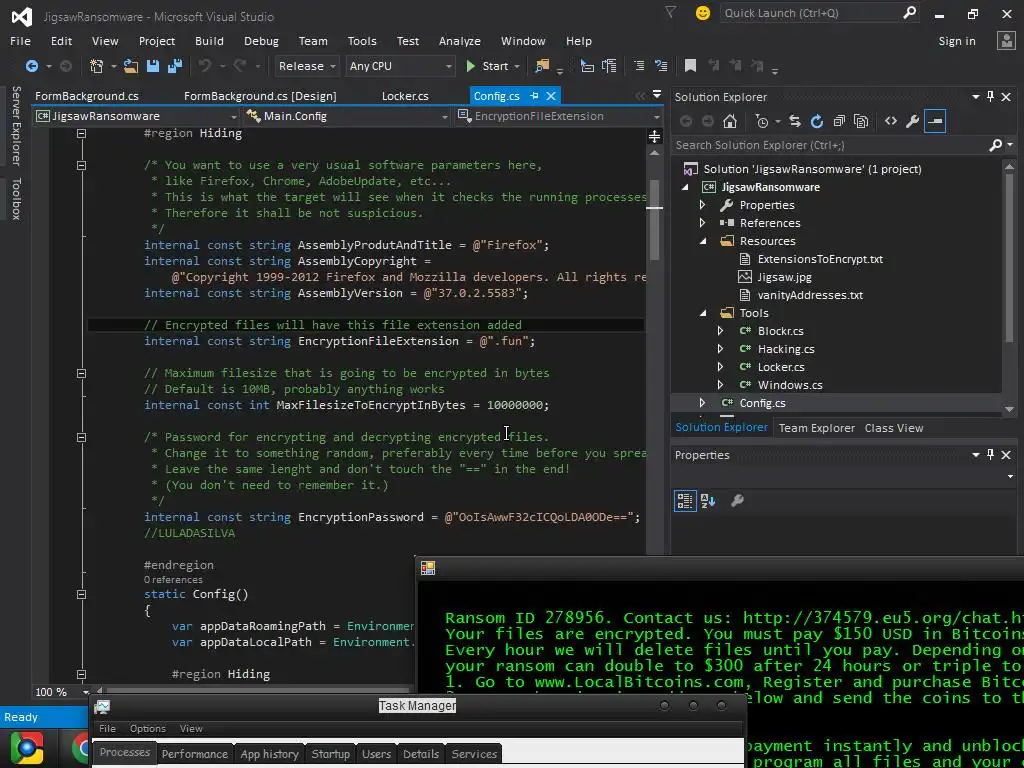Click the Search Solution Explorer input field

[x=831, y=145]
